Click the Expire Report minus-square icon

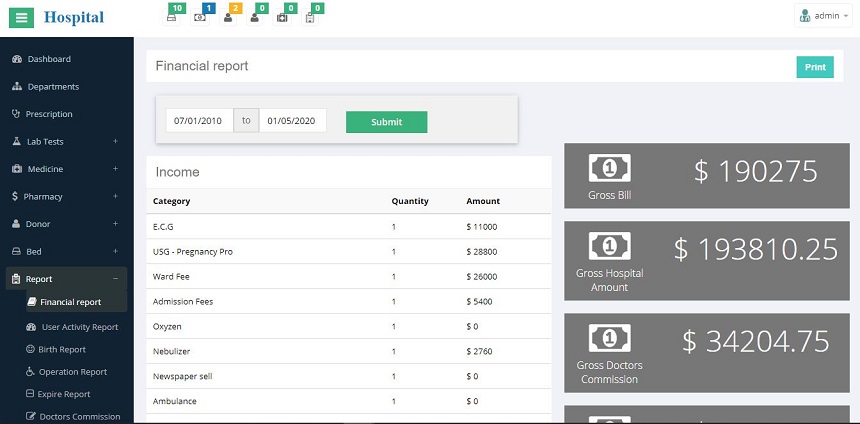(x=30, y=394)
